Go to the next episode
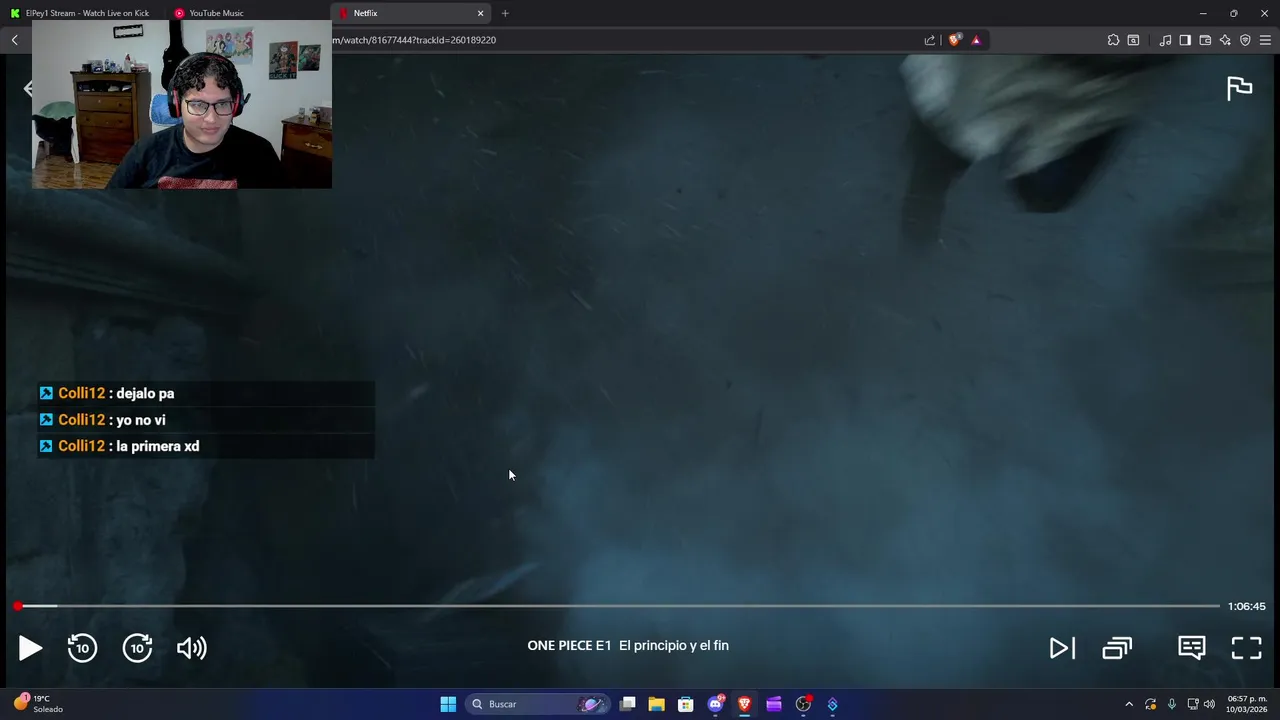Image resolution: width=1280 pixels, height=720 pixels. point(1062,648)
